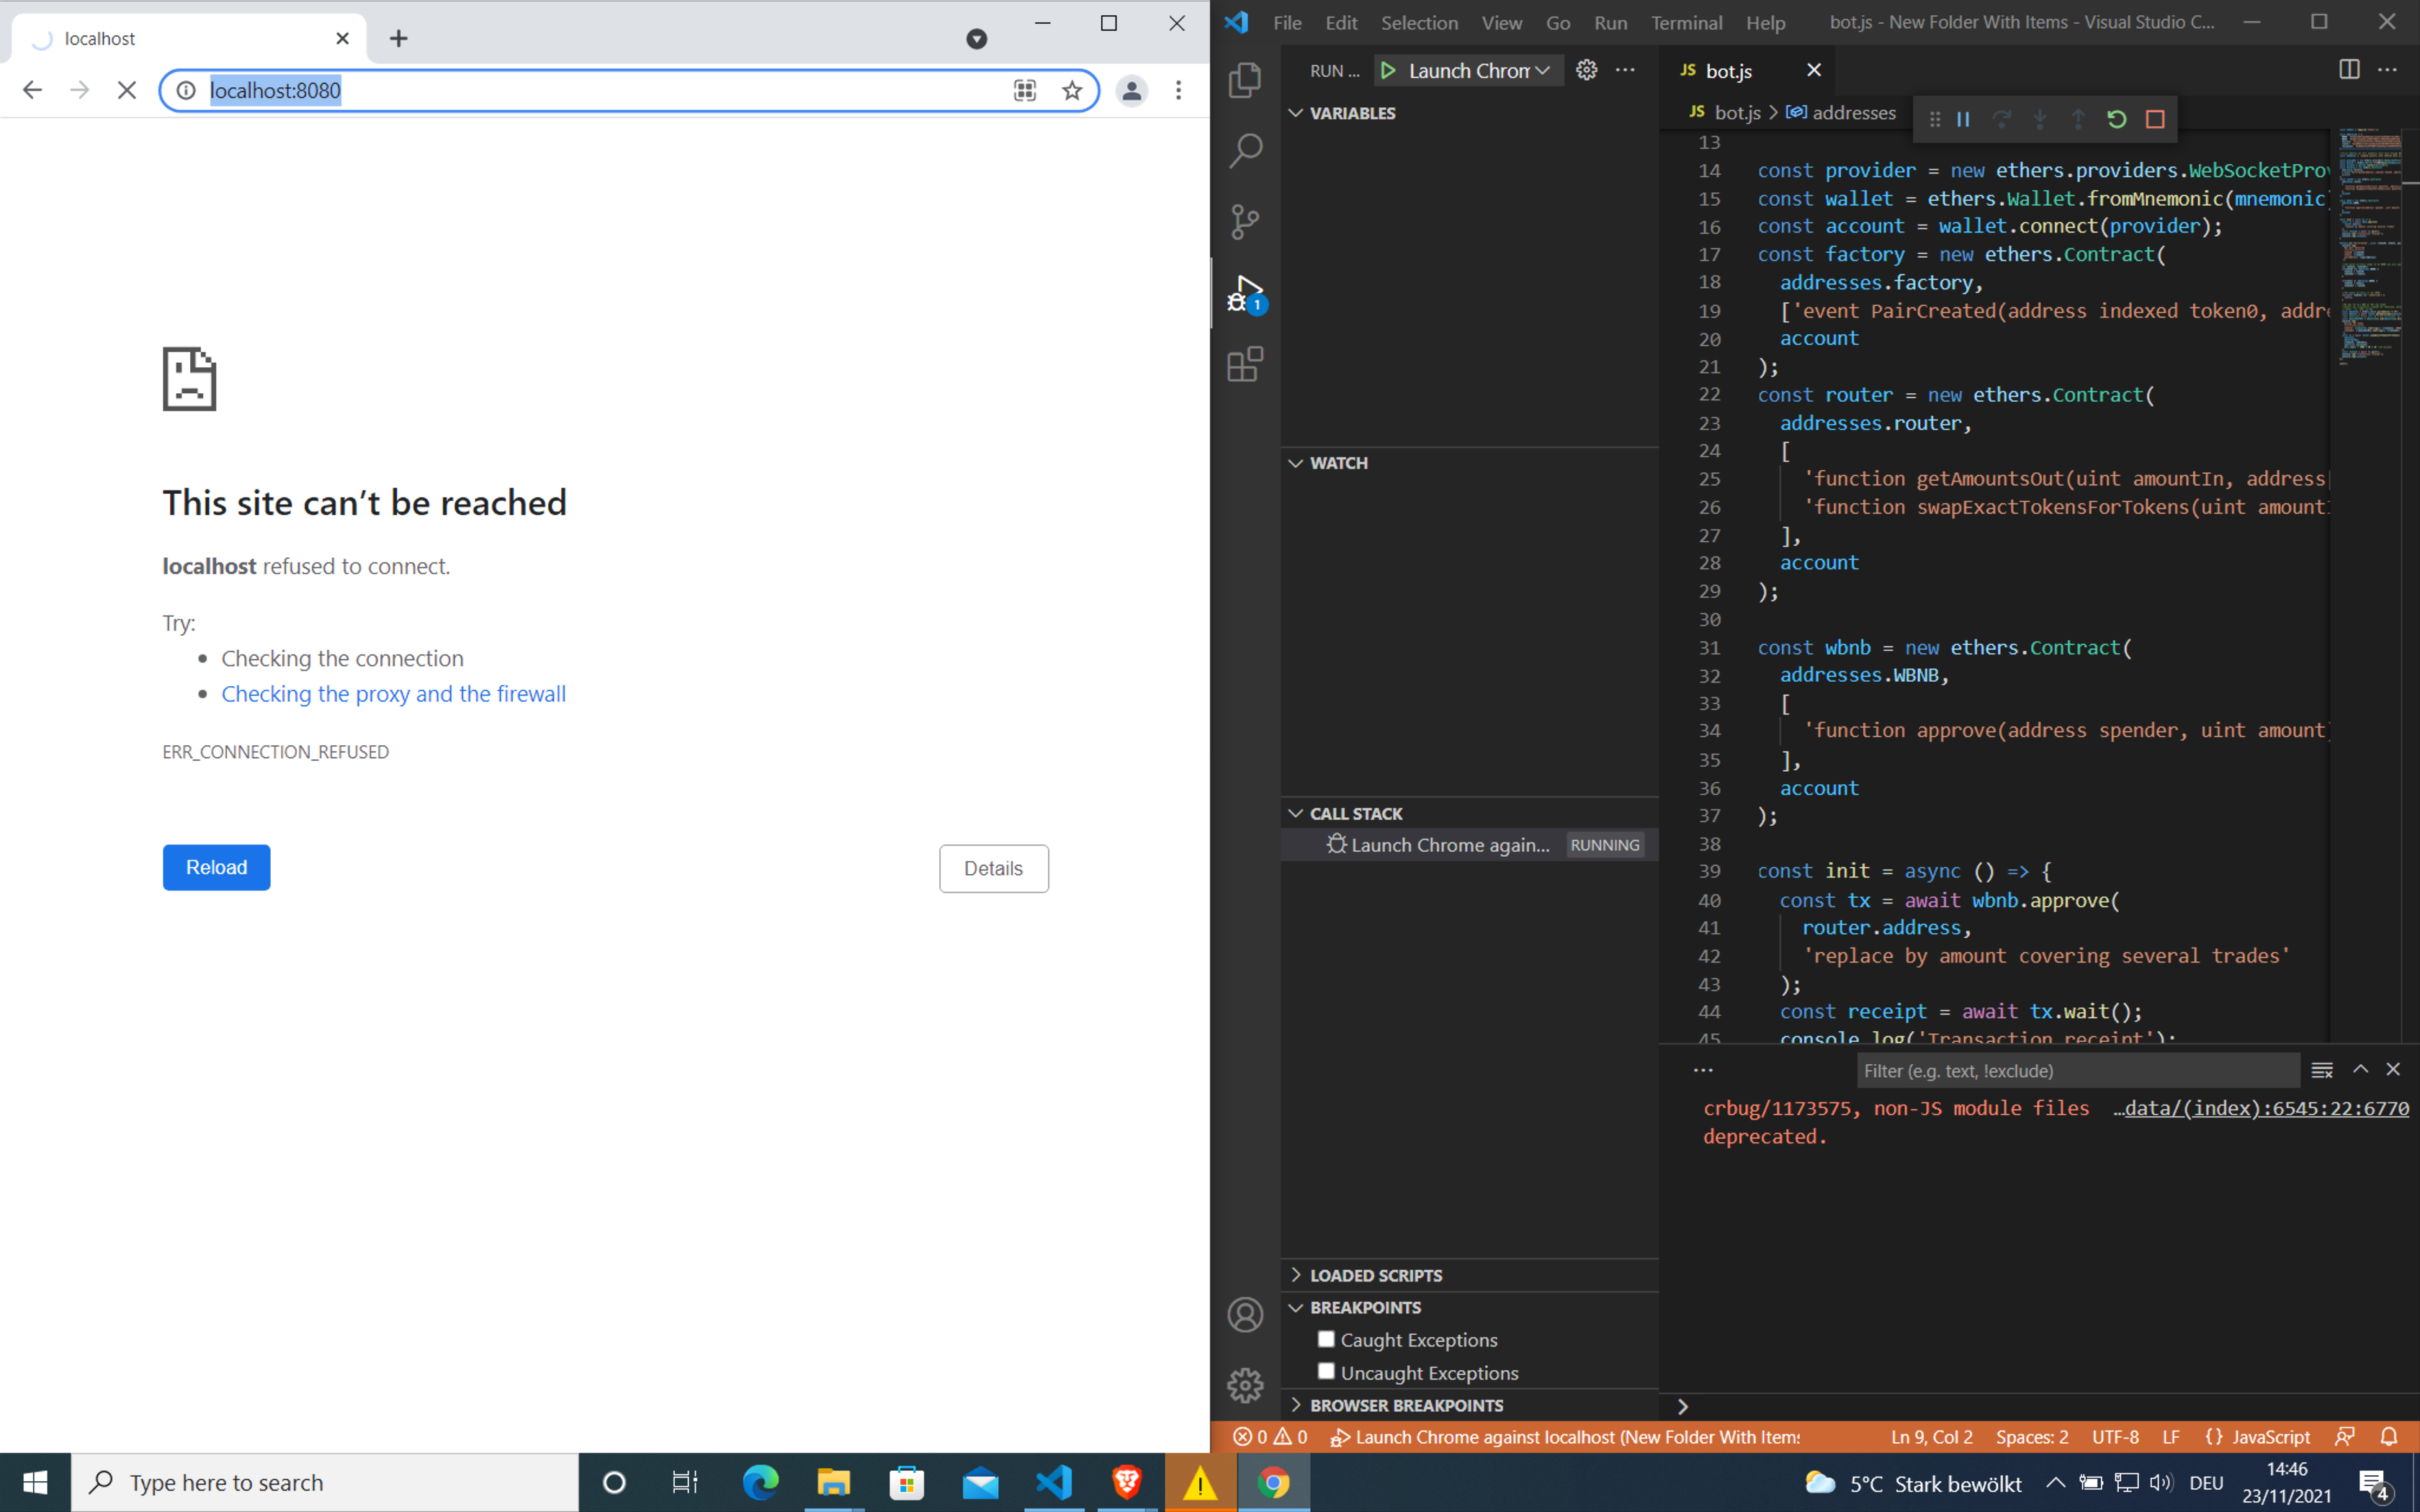Click the QR code icon in address bar
Image resolution: width=2420 pixels, height=1512 pixels.
(x=1024, y=91)
